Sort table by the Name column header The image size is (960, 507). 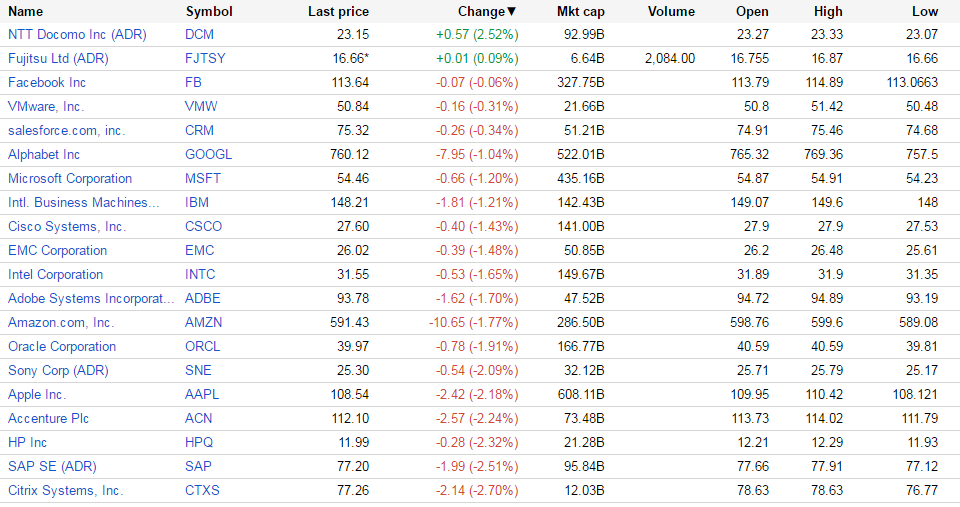[x=26, y=12]
